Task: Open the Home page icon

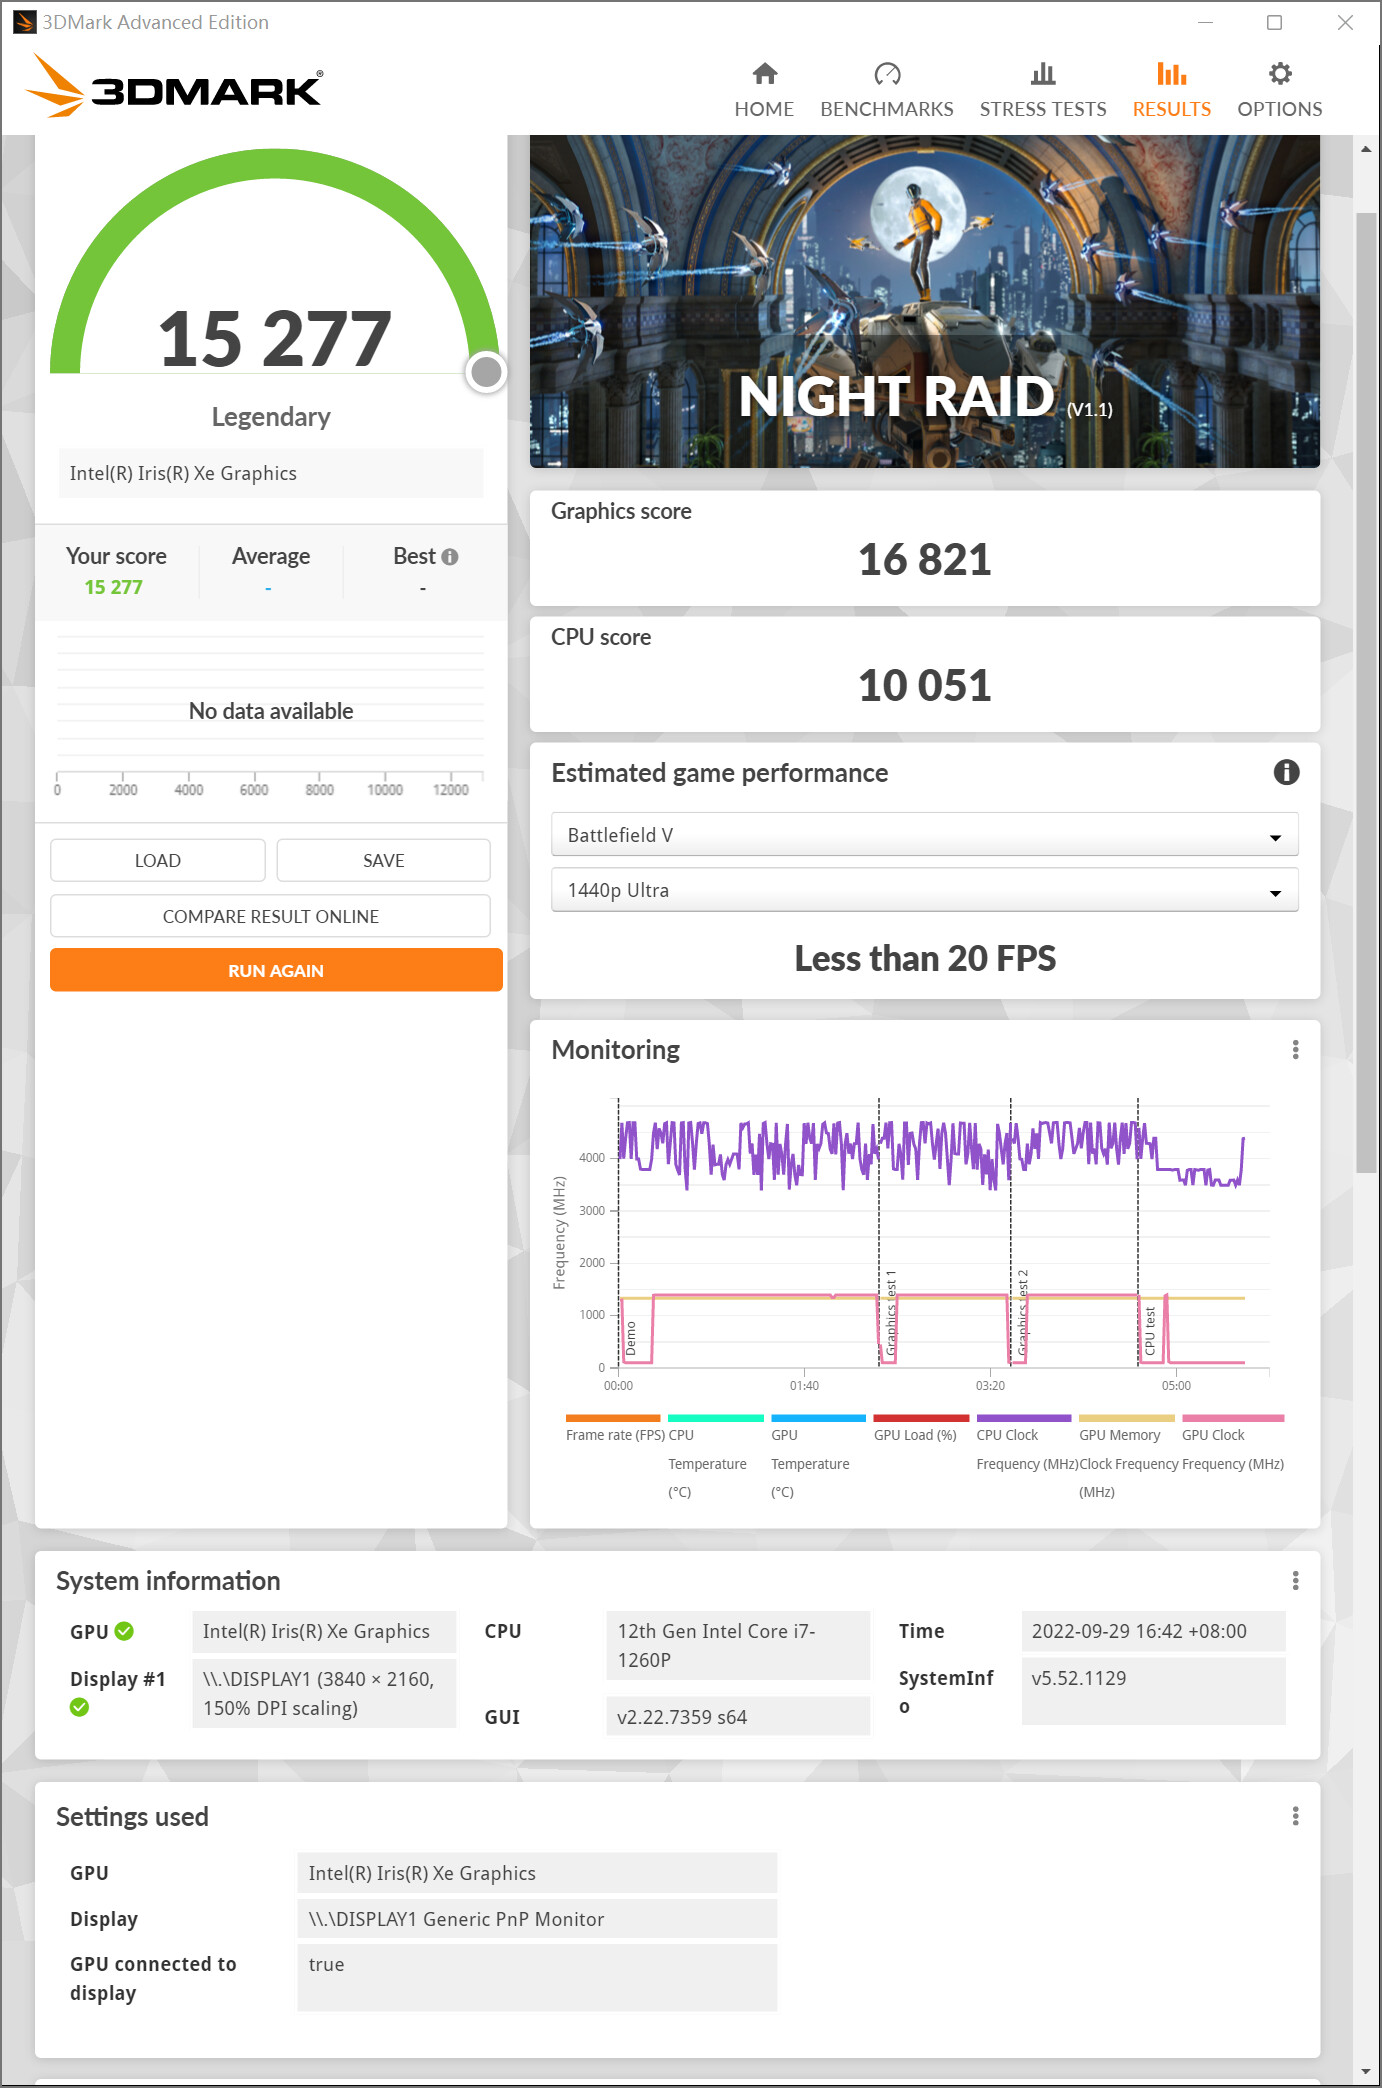Action: click(x=764, y=74)
